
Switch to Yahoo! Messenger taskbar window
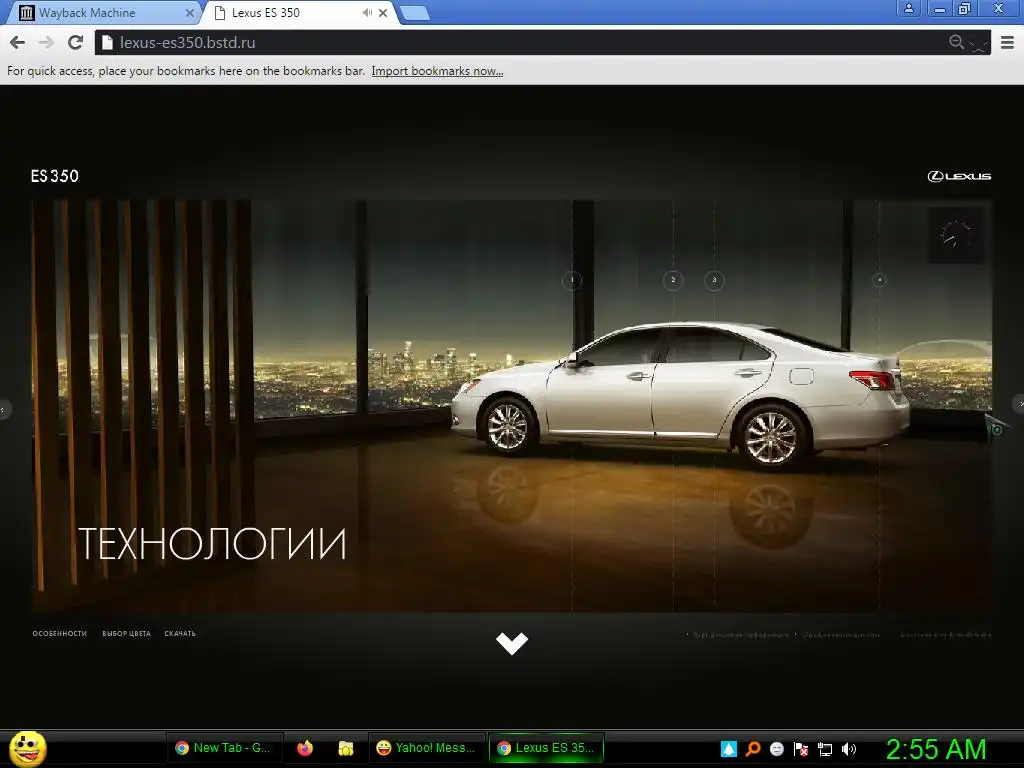point(426,748)
